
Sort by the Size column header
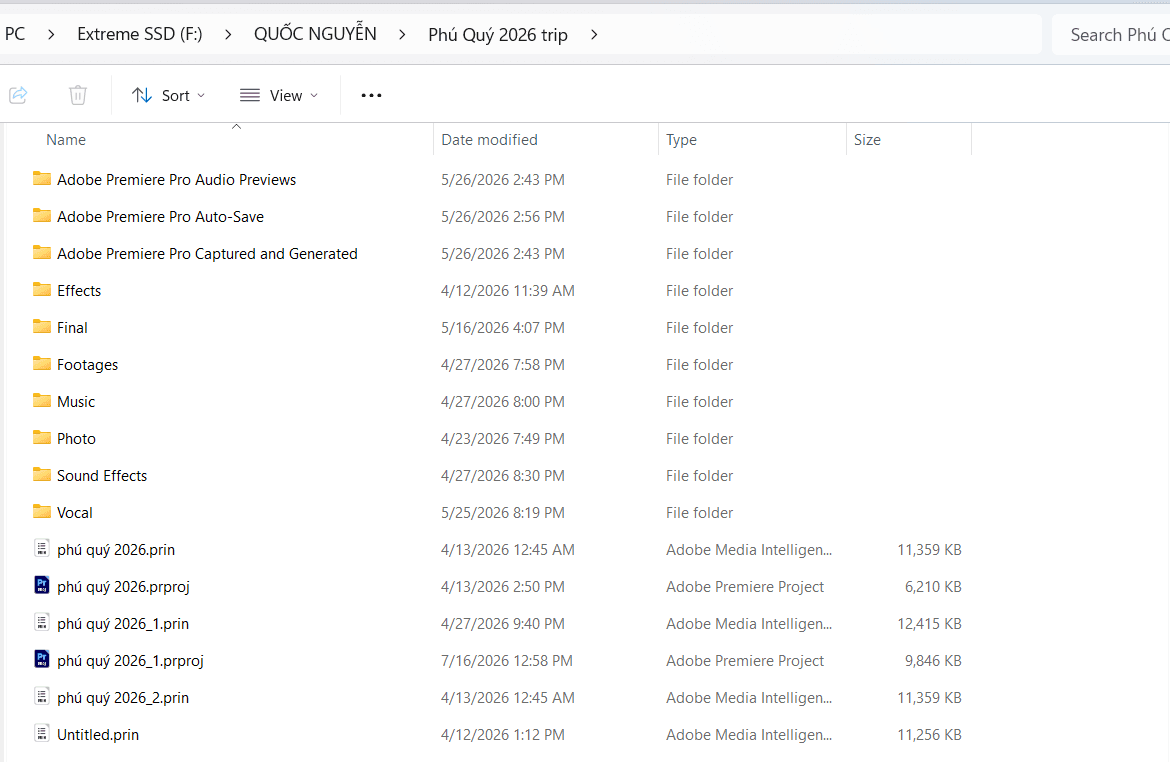click(867, 140)
